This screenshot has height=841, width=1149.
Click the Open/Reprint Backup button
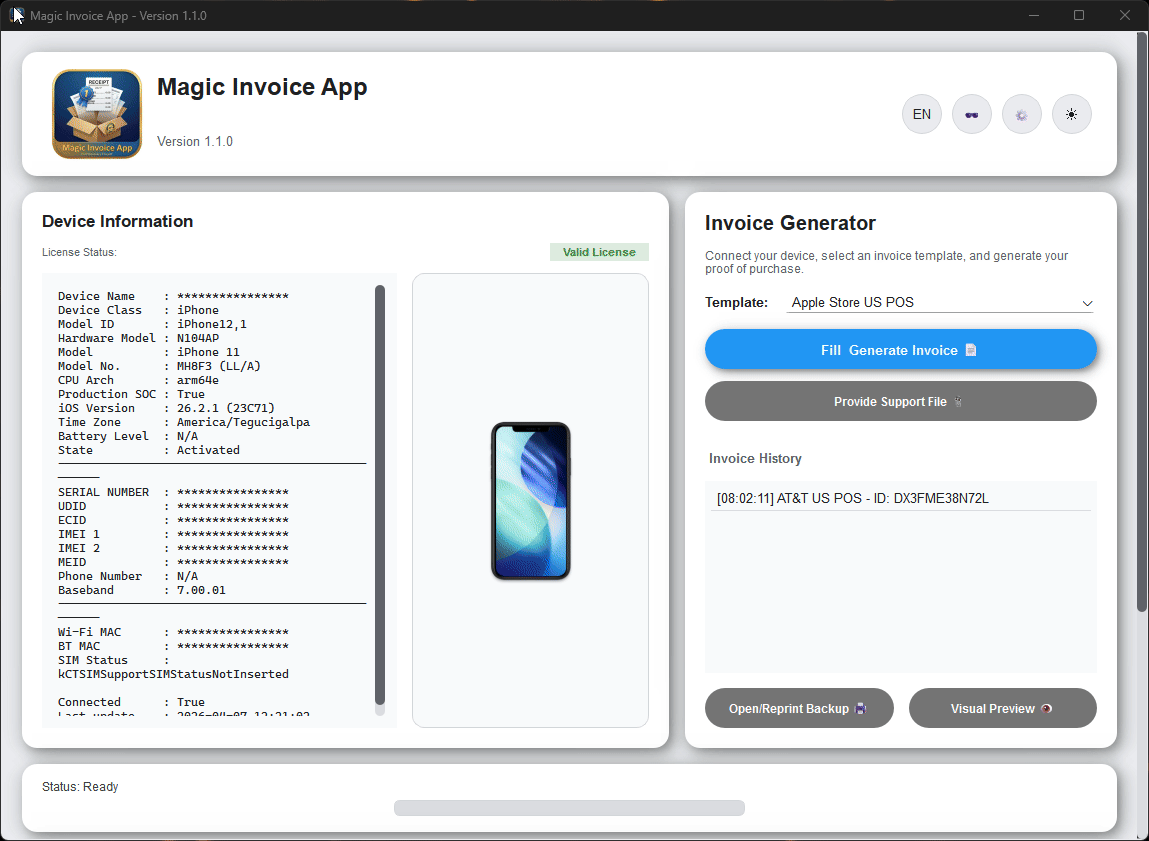(x=799, y=708)
